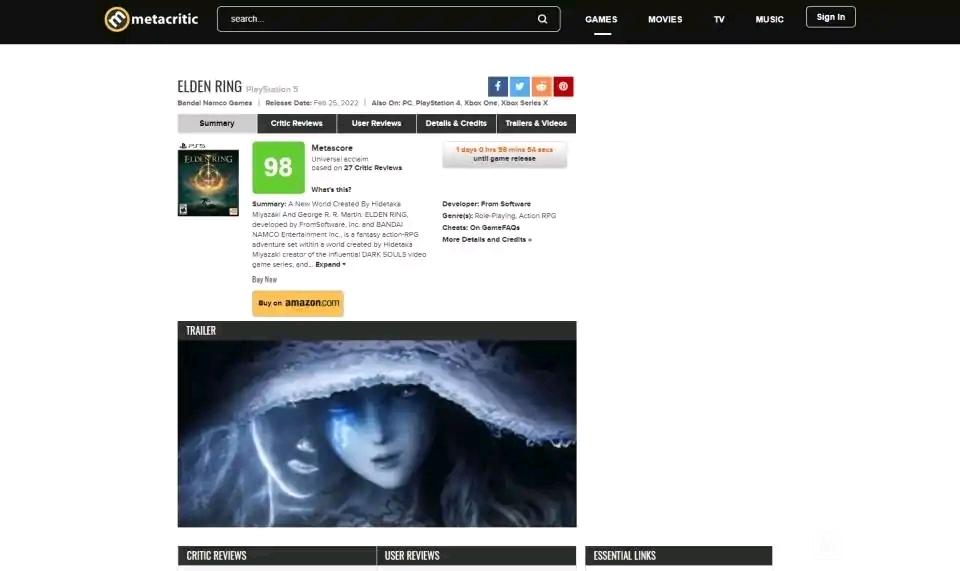Open the Trailers & Videos tab

pyautogui.click(x=536, y=123)
